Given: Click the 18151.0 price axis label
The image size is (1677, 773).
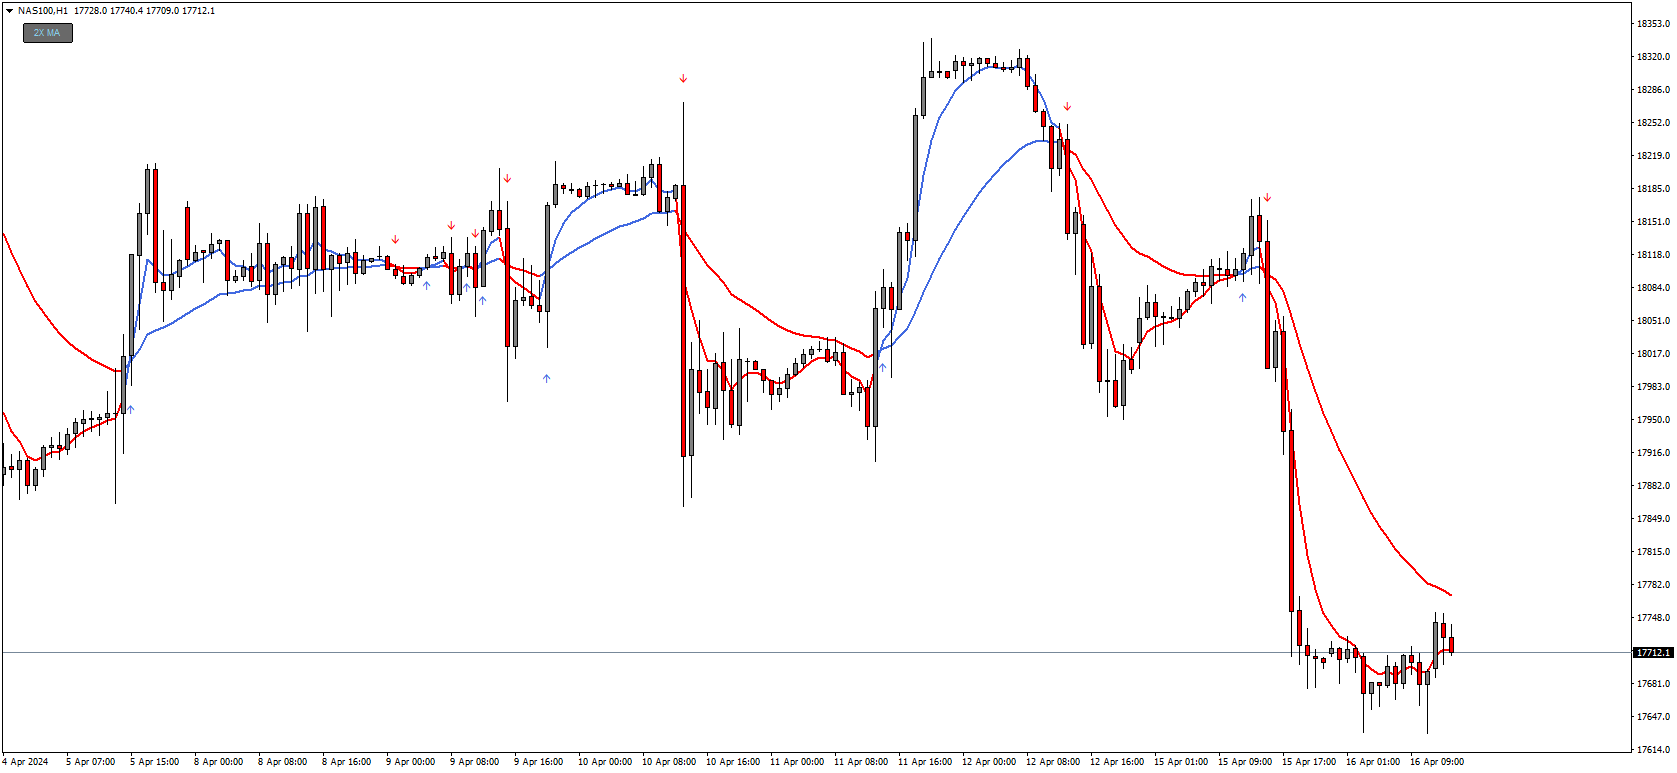Looking at the screenshot, I should (1653, 222).
